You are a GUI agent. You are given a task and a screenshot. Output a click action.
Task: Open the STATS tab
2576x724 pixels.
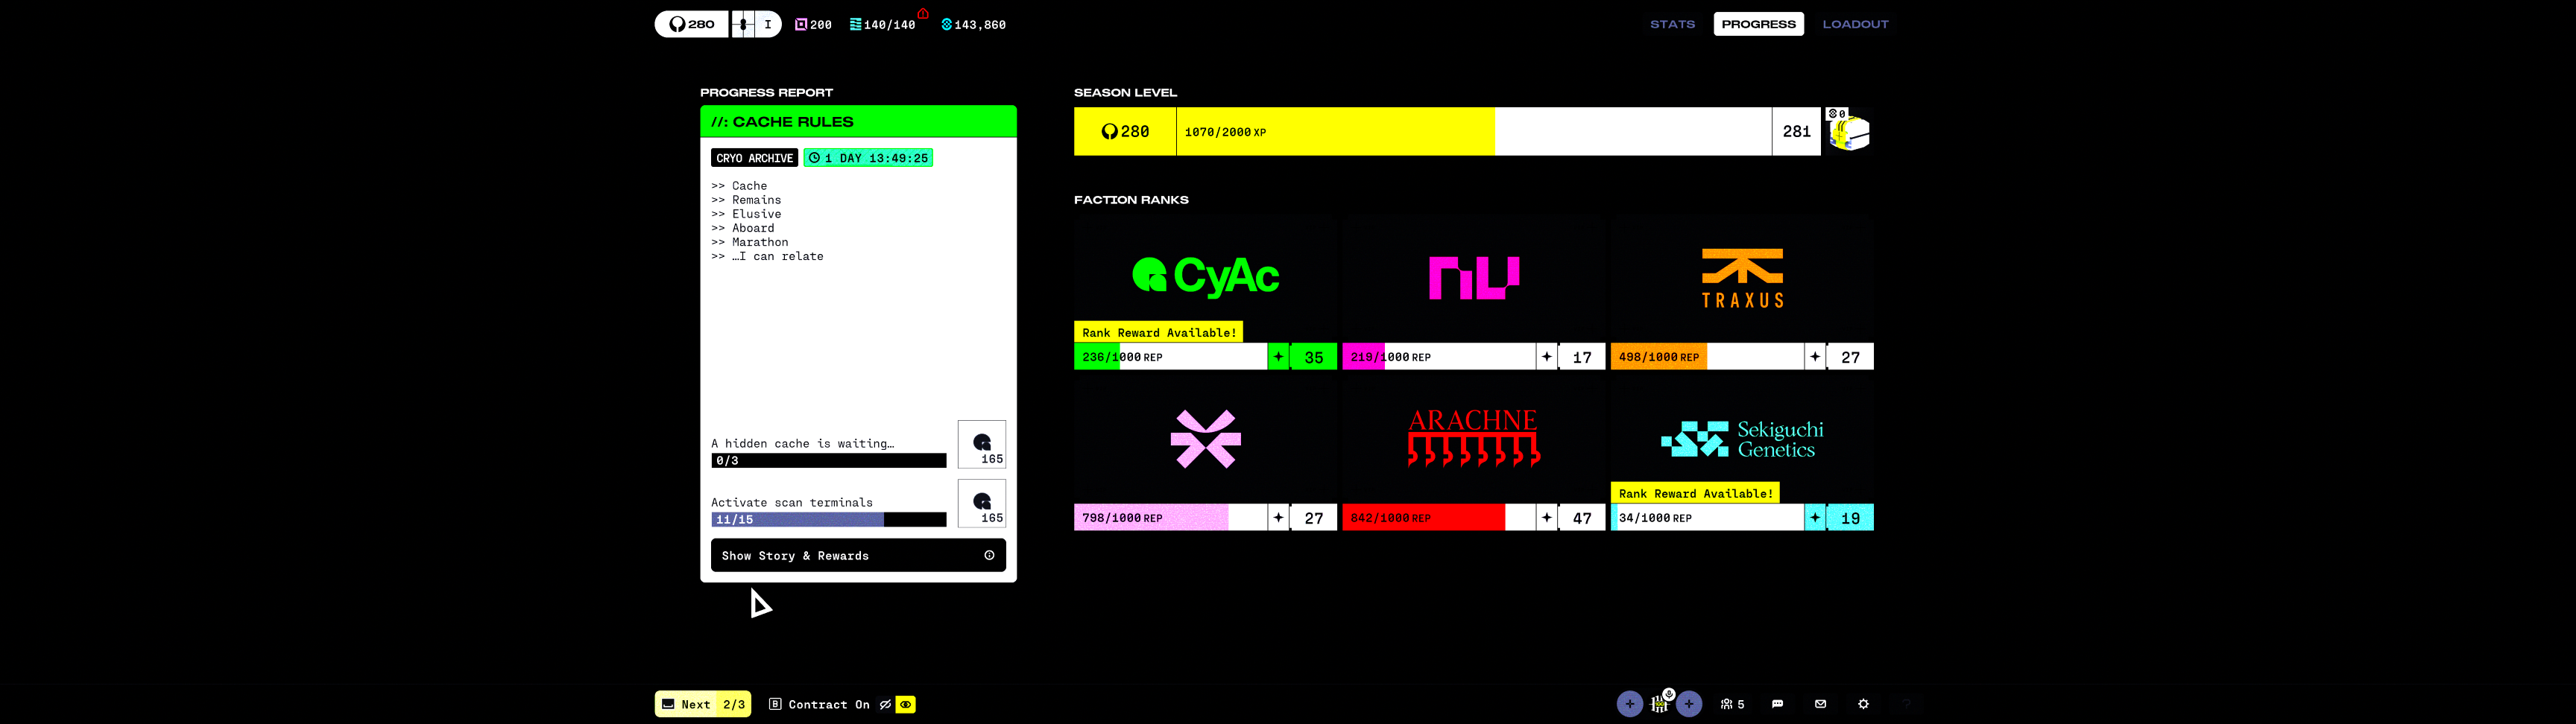(x=1672, y=24)
